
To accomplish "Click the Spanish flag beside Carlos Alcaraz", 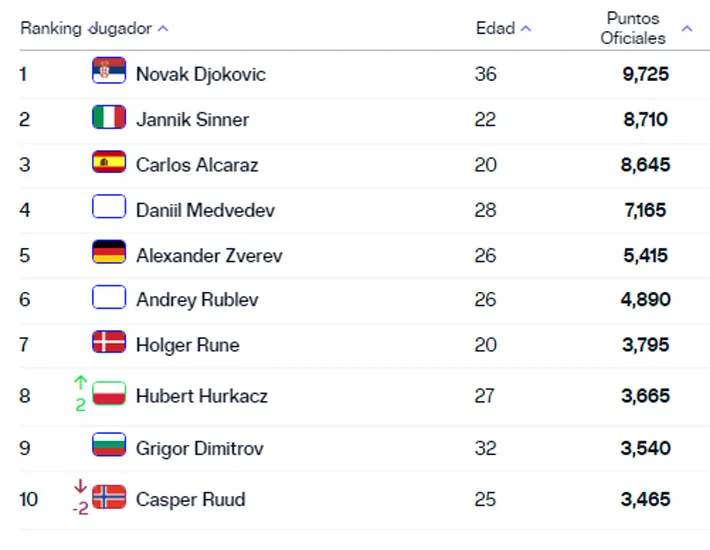I will 109,162.
